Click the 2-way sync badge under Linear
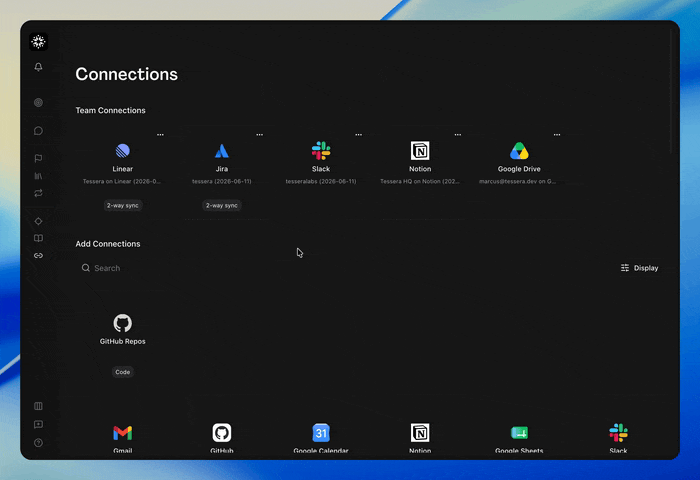The height and width of the screenshot is (480, 700). (123, 205)
